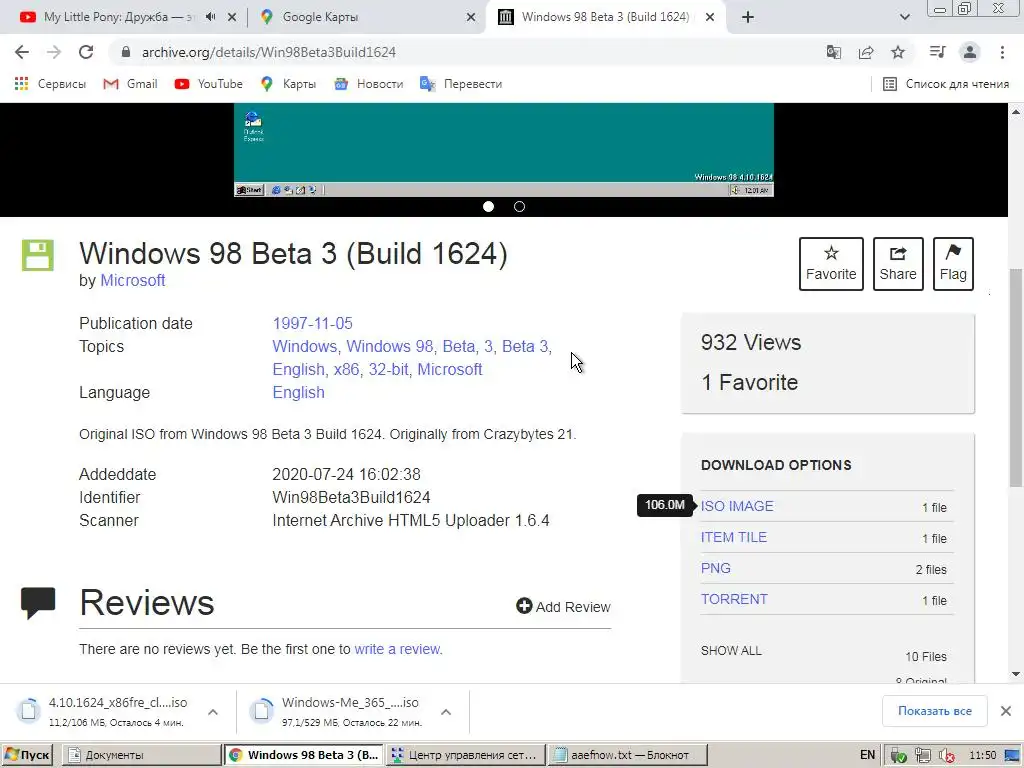Download the ITEM TILE file

733,537
